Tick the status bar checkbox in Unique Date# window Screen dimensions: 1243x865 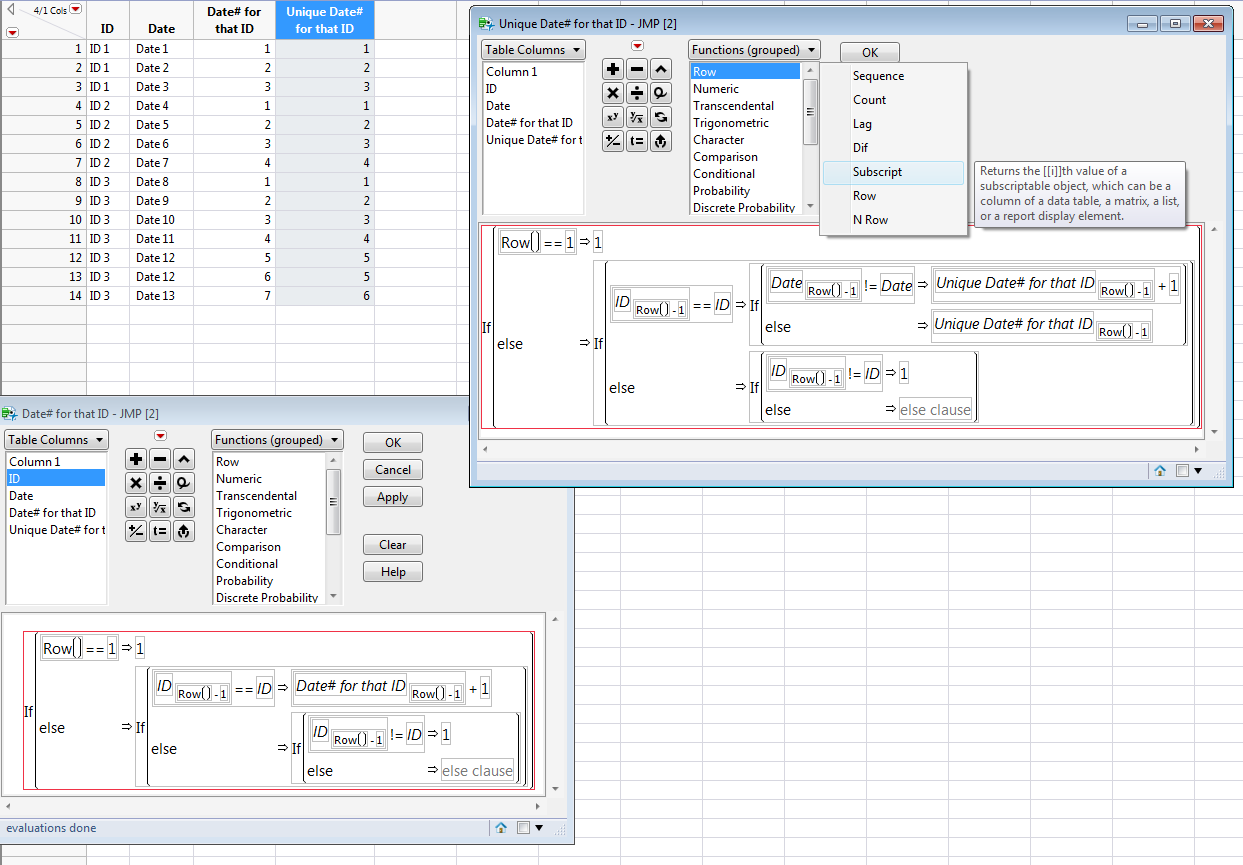tap(1183, 470)
